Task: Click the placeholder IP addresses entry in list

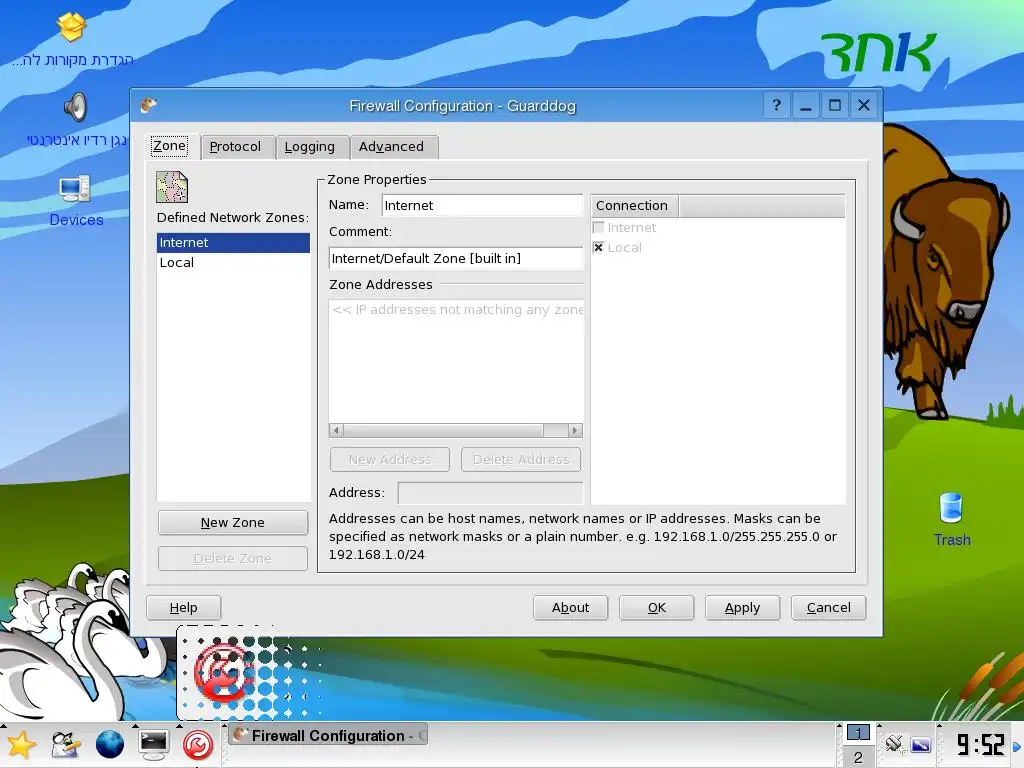Action: click(456, 310)
